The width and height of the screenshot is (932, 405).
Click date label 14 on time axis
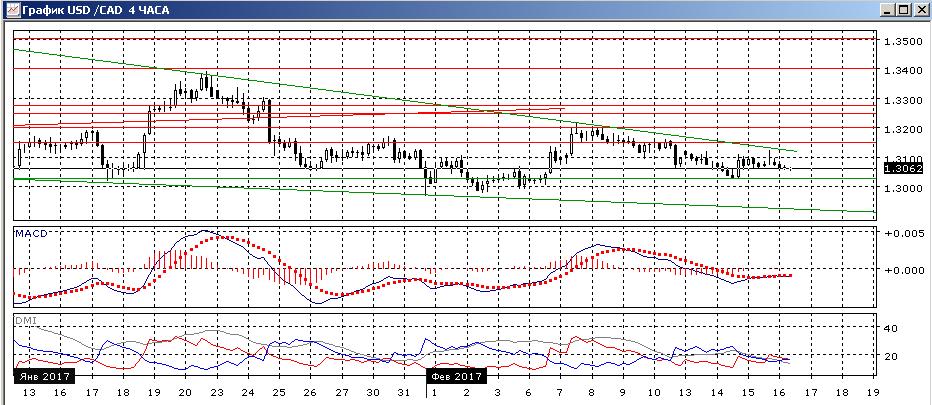[x=717, y=393]
